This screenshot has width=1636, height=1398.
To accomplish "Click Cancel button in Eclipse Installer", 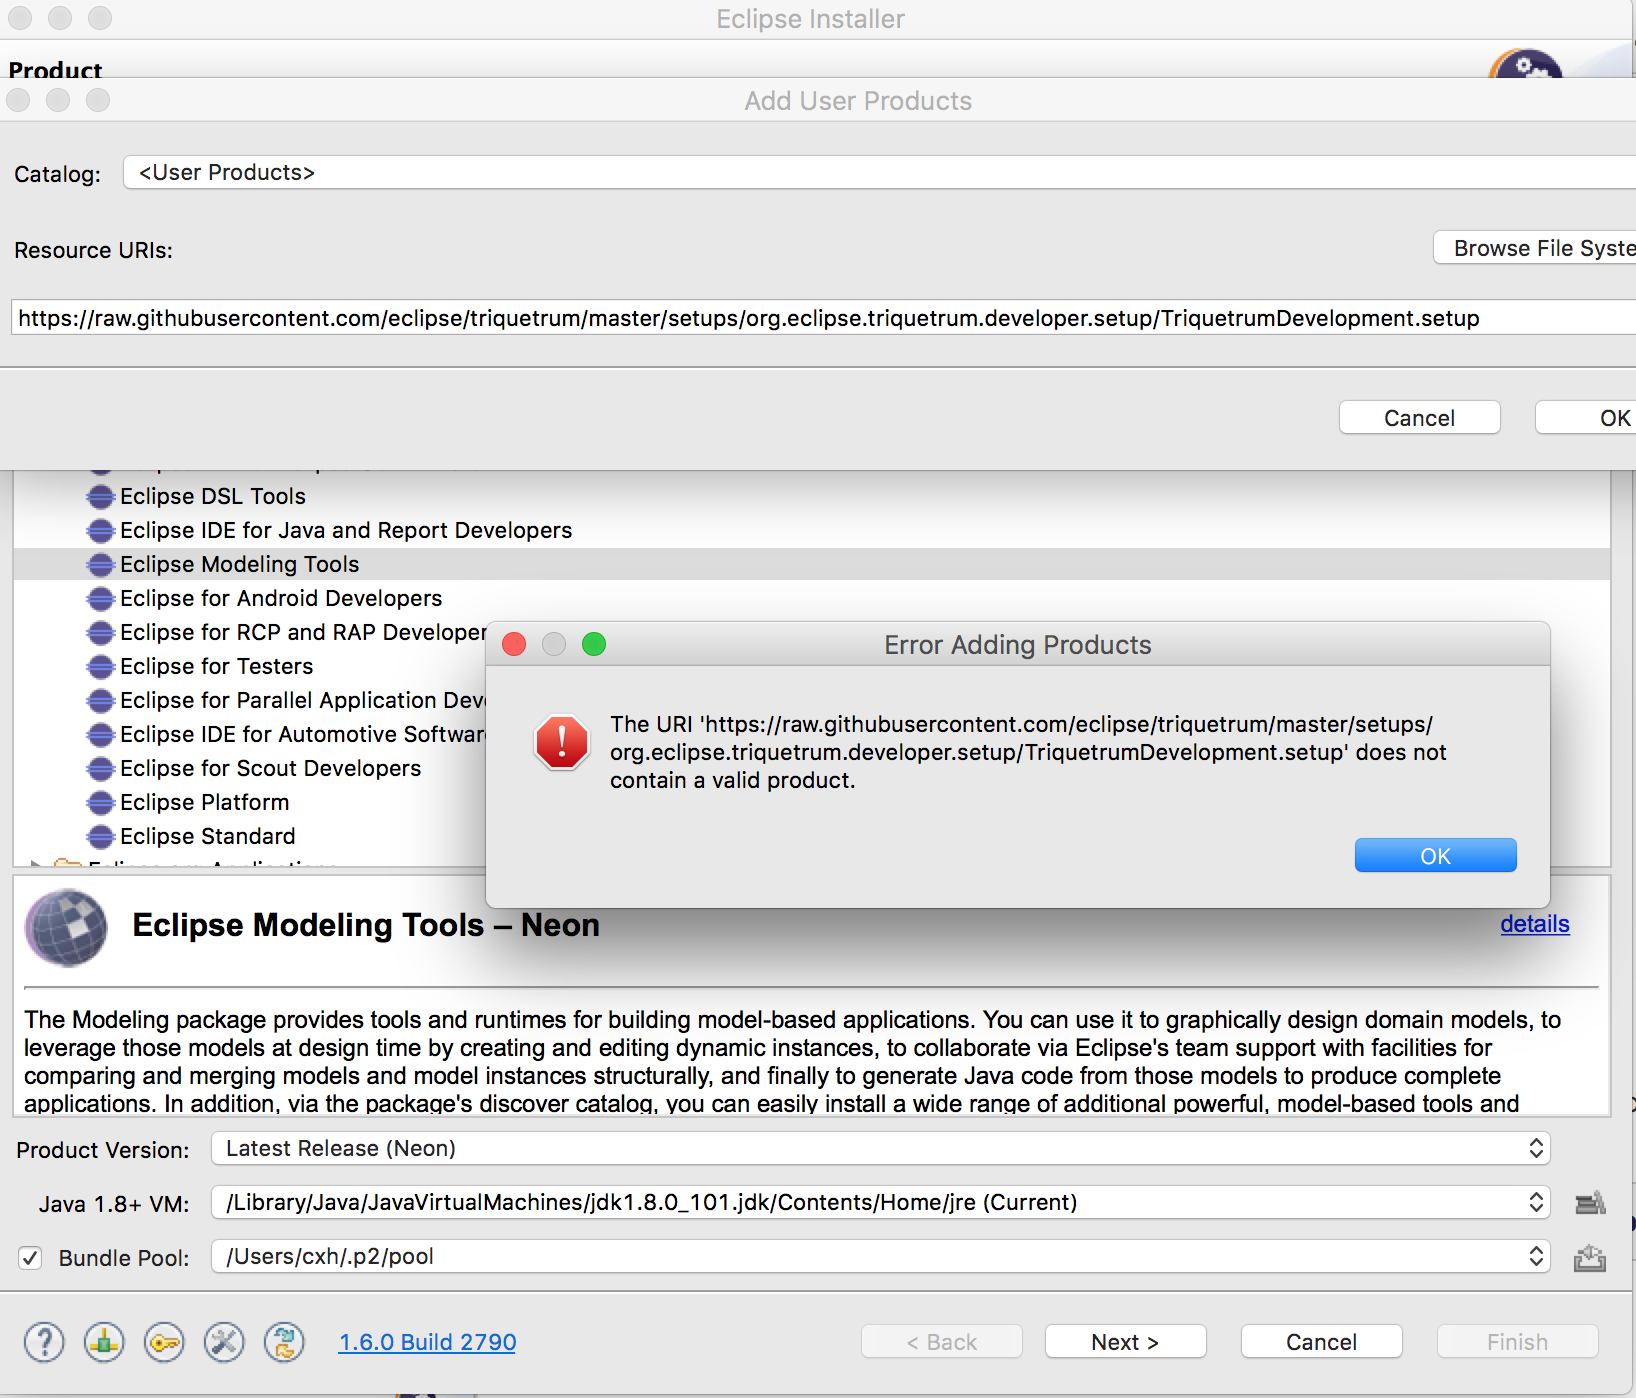I will [x=1321, y=1342].
